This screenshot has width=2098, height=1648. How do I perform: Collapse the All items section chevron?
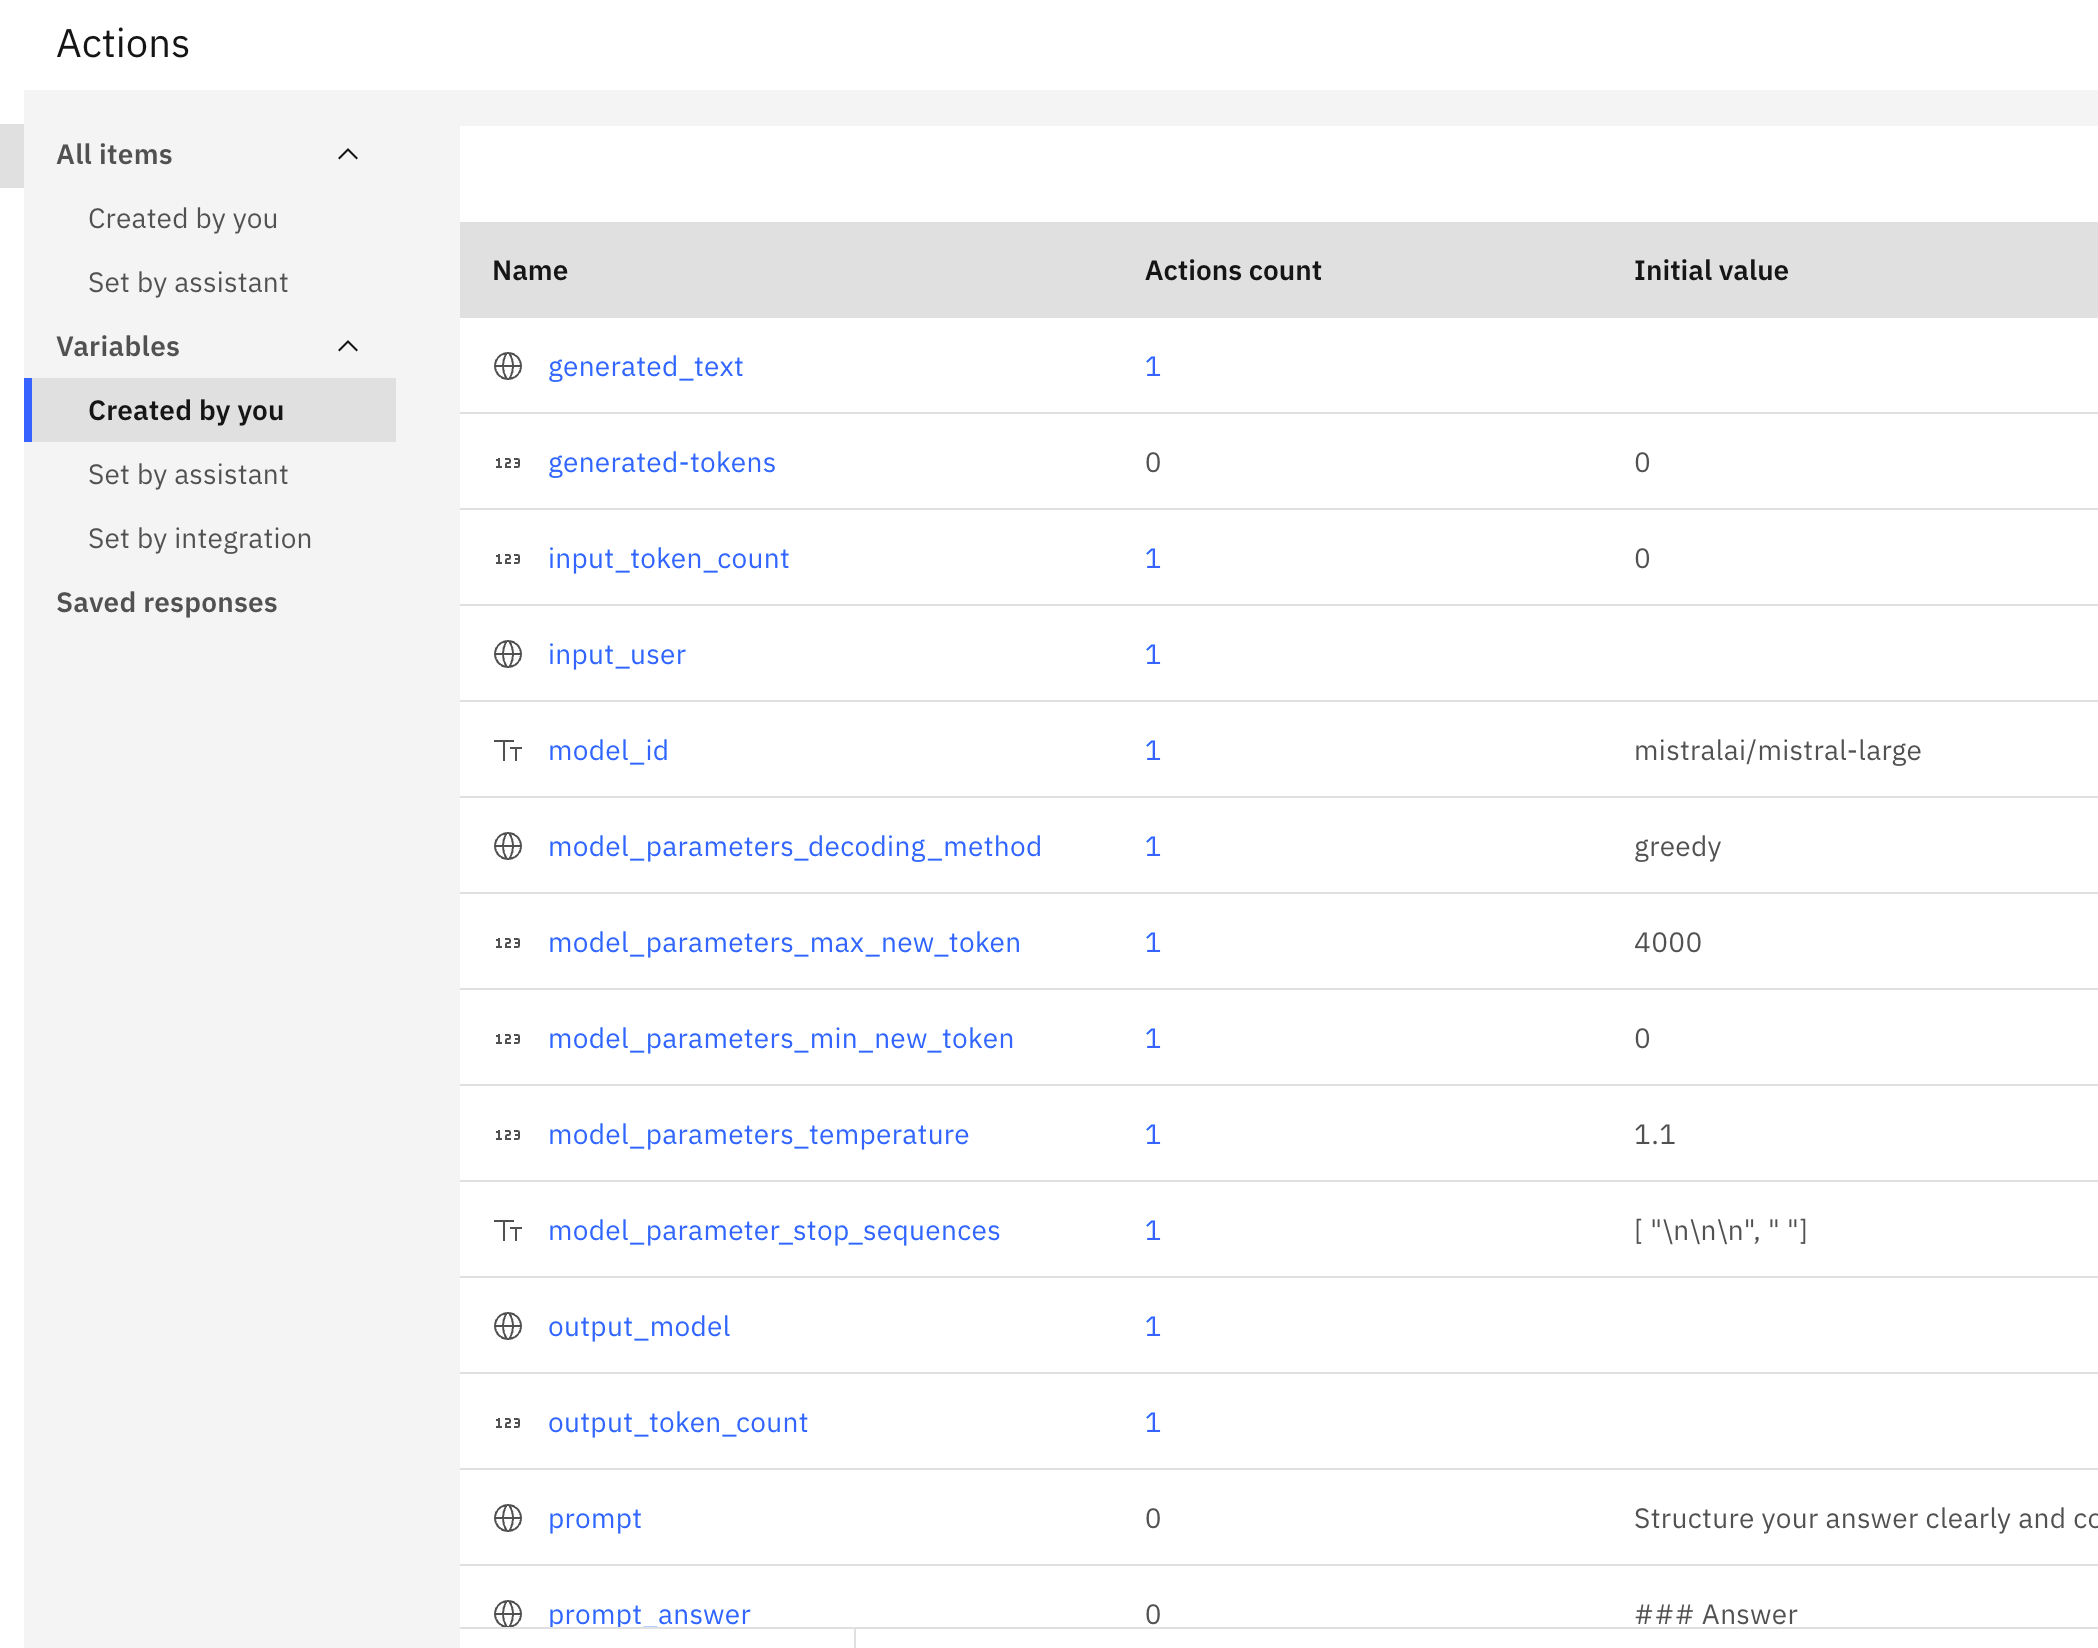click(x=348, y=154)
